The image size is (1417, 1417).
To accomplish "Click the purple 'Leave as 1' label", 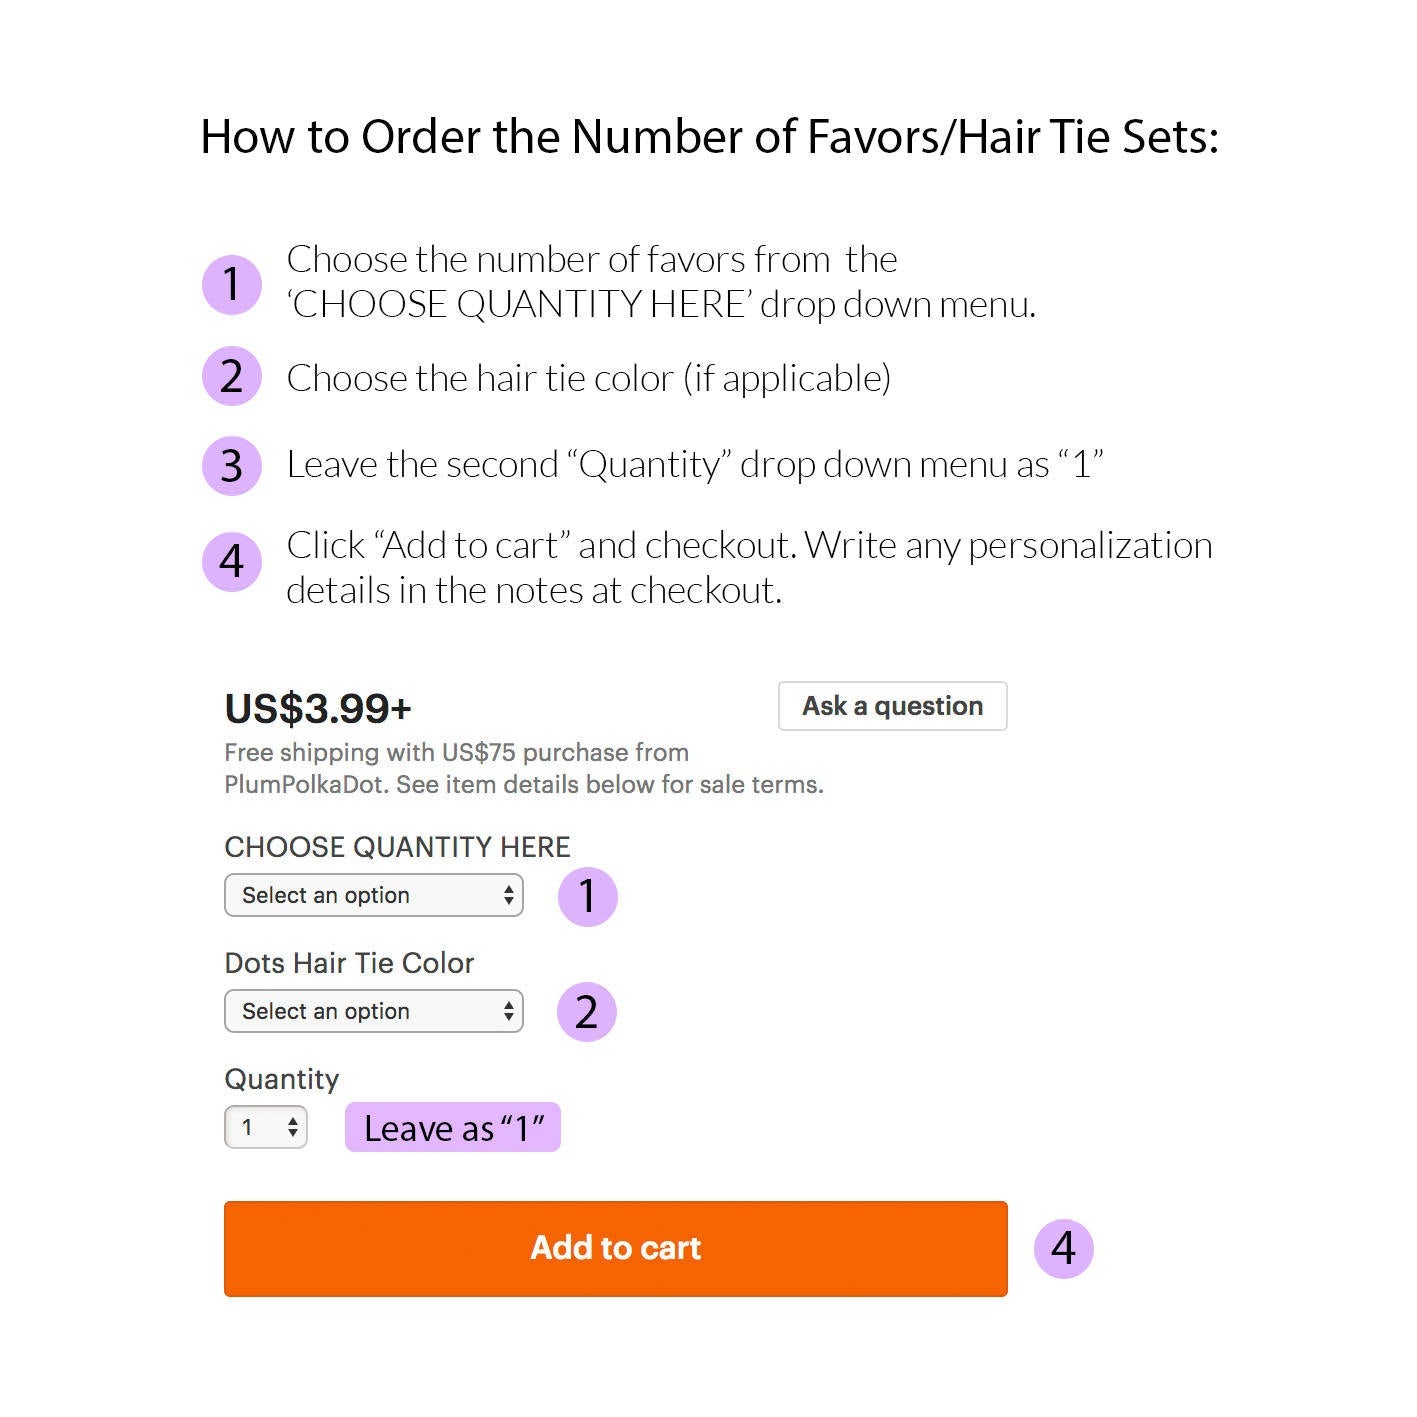I will tap(452, 1128).
